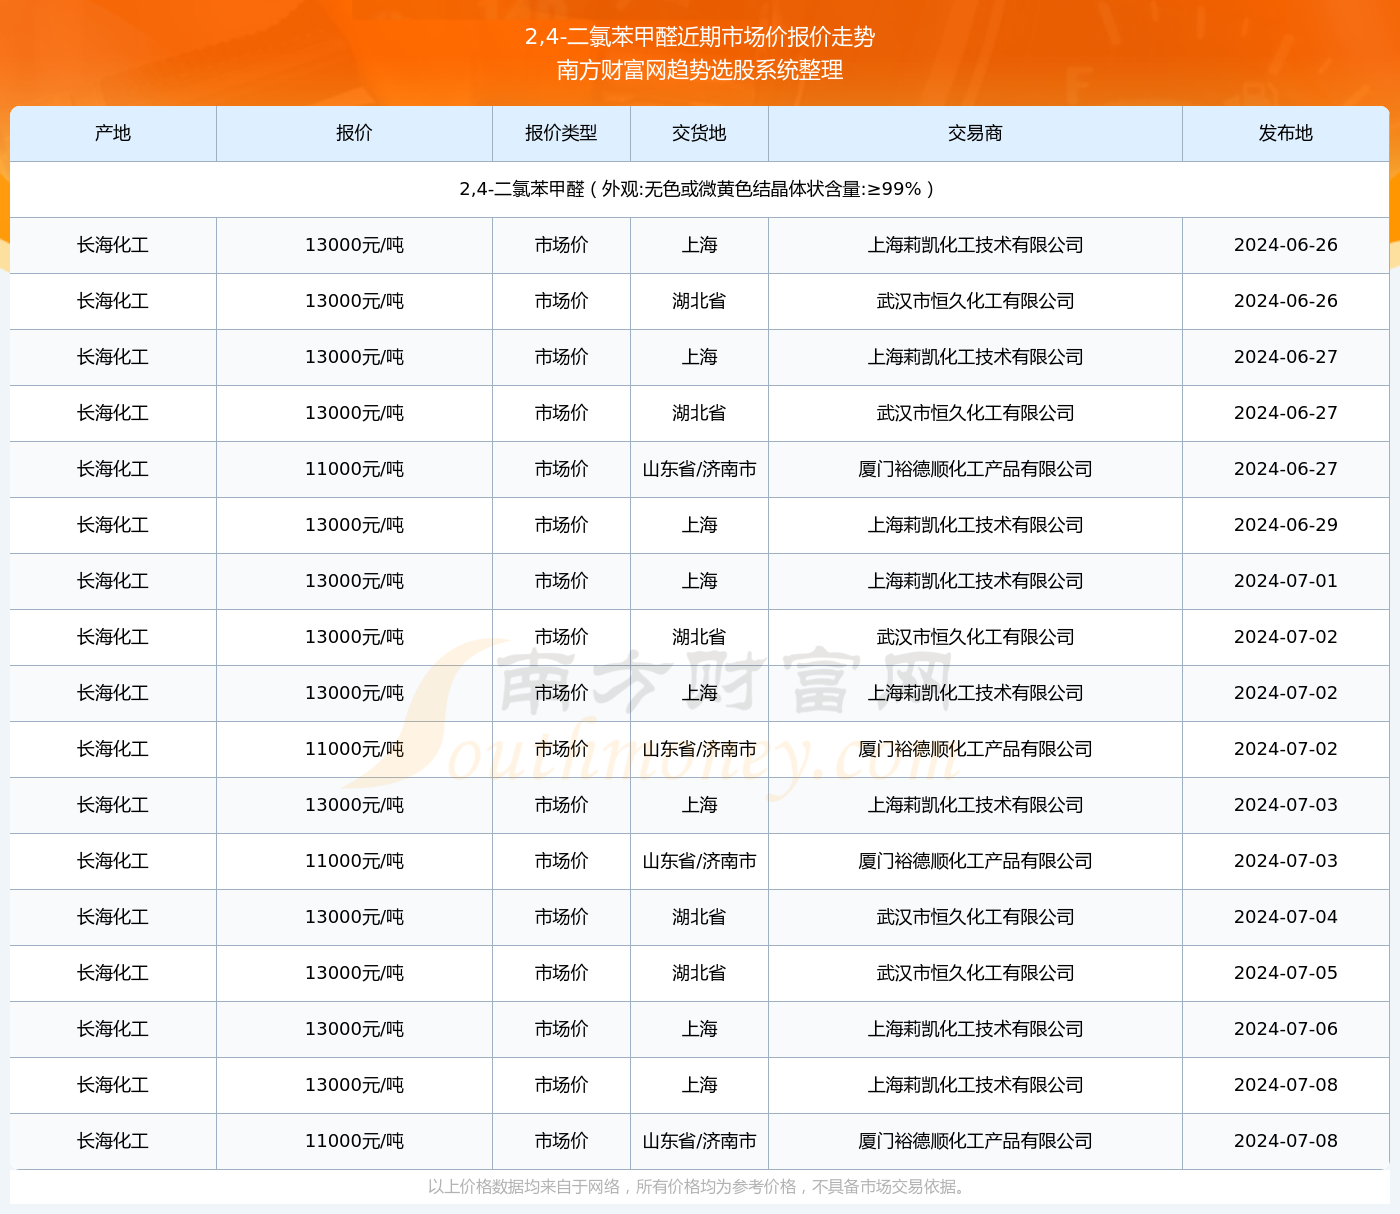Click 13000元/吨 in the 2024-06-29 row
Viewport: 1400px width, 1214px height.
pyautogui.click(x=354, y=525)
